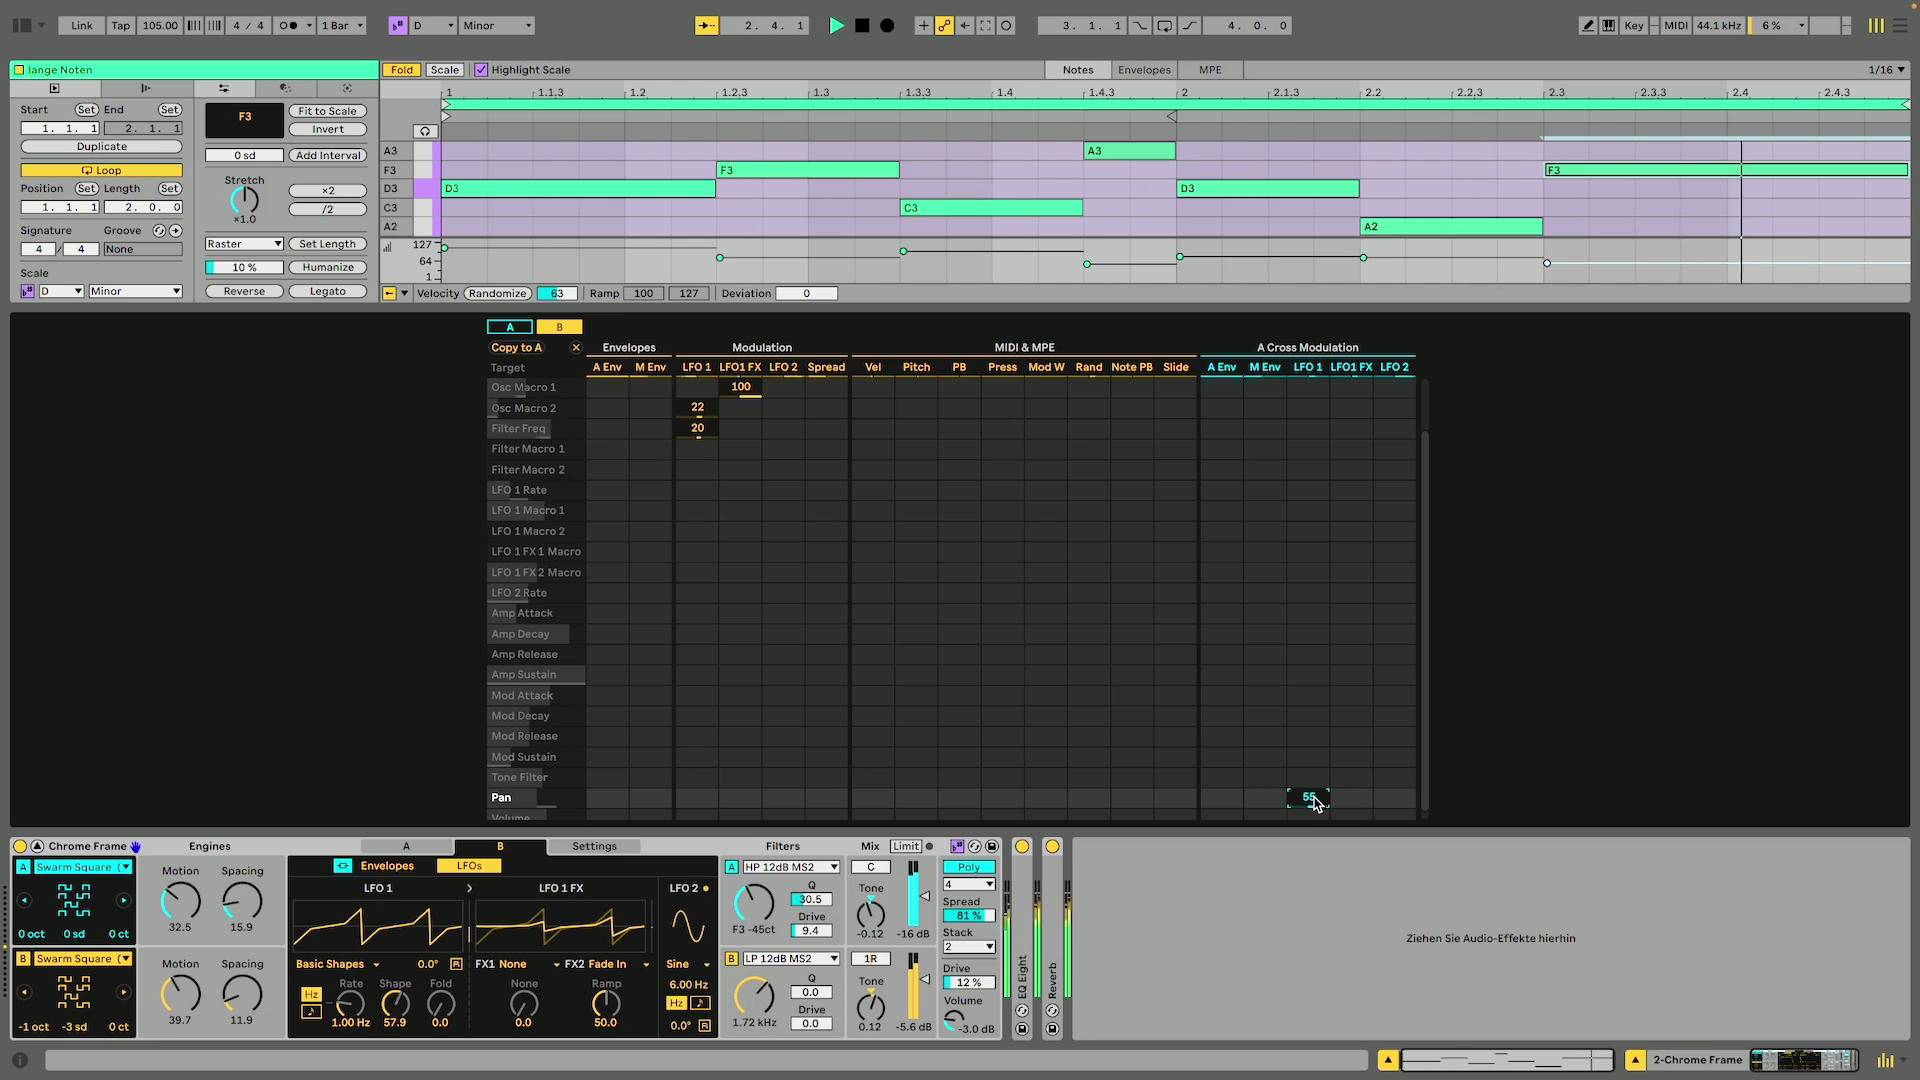1920x1080 pixels.
Task: Select the yellow matrix tab B
Action: pos(559,327)
